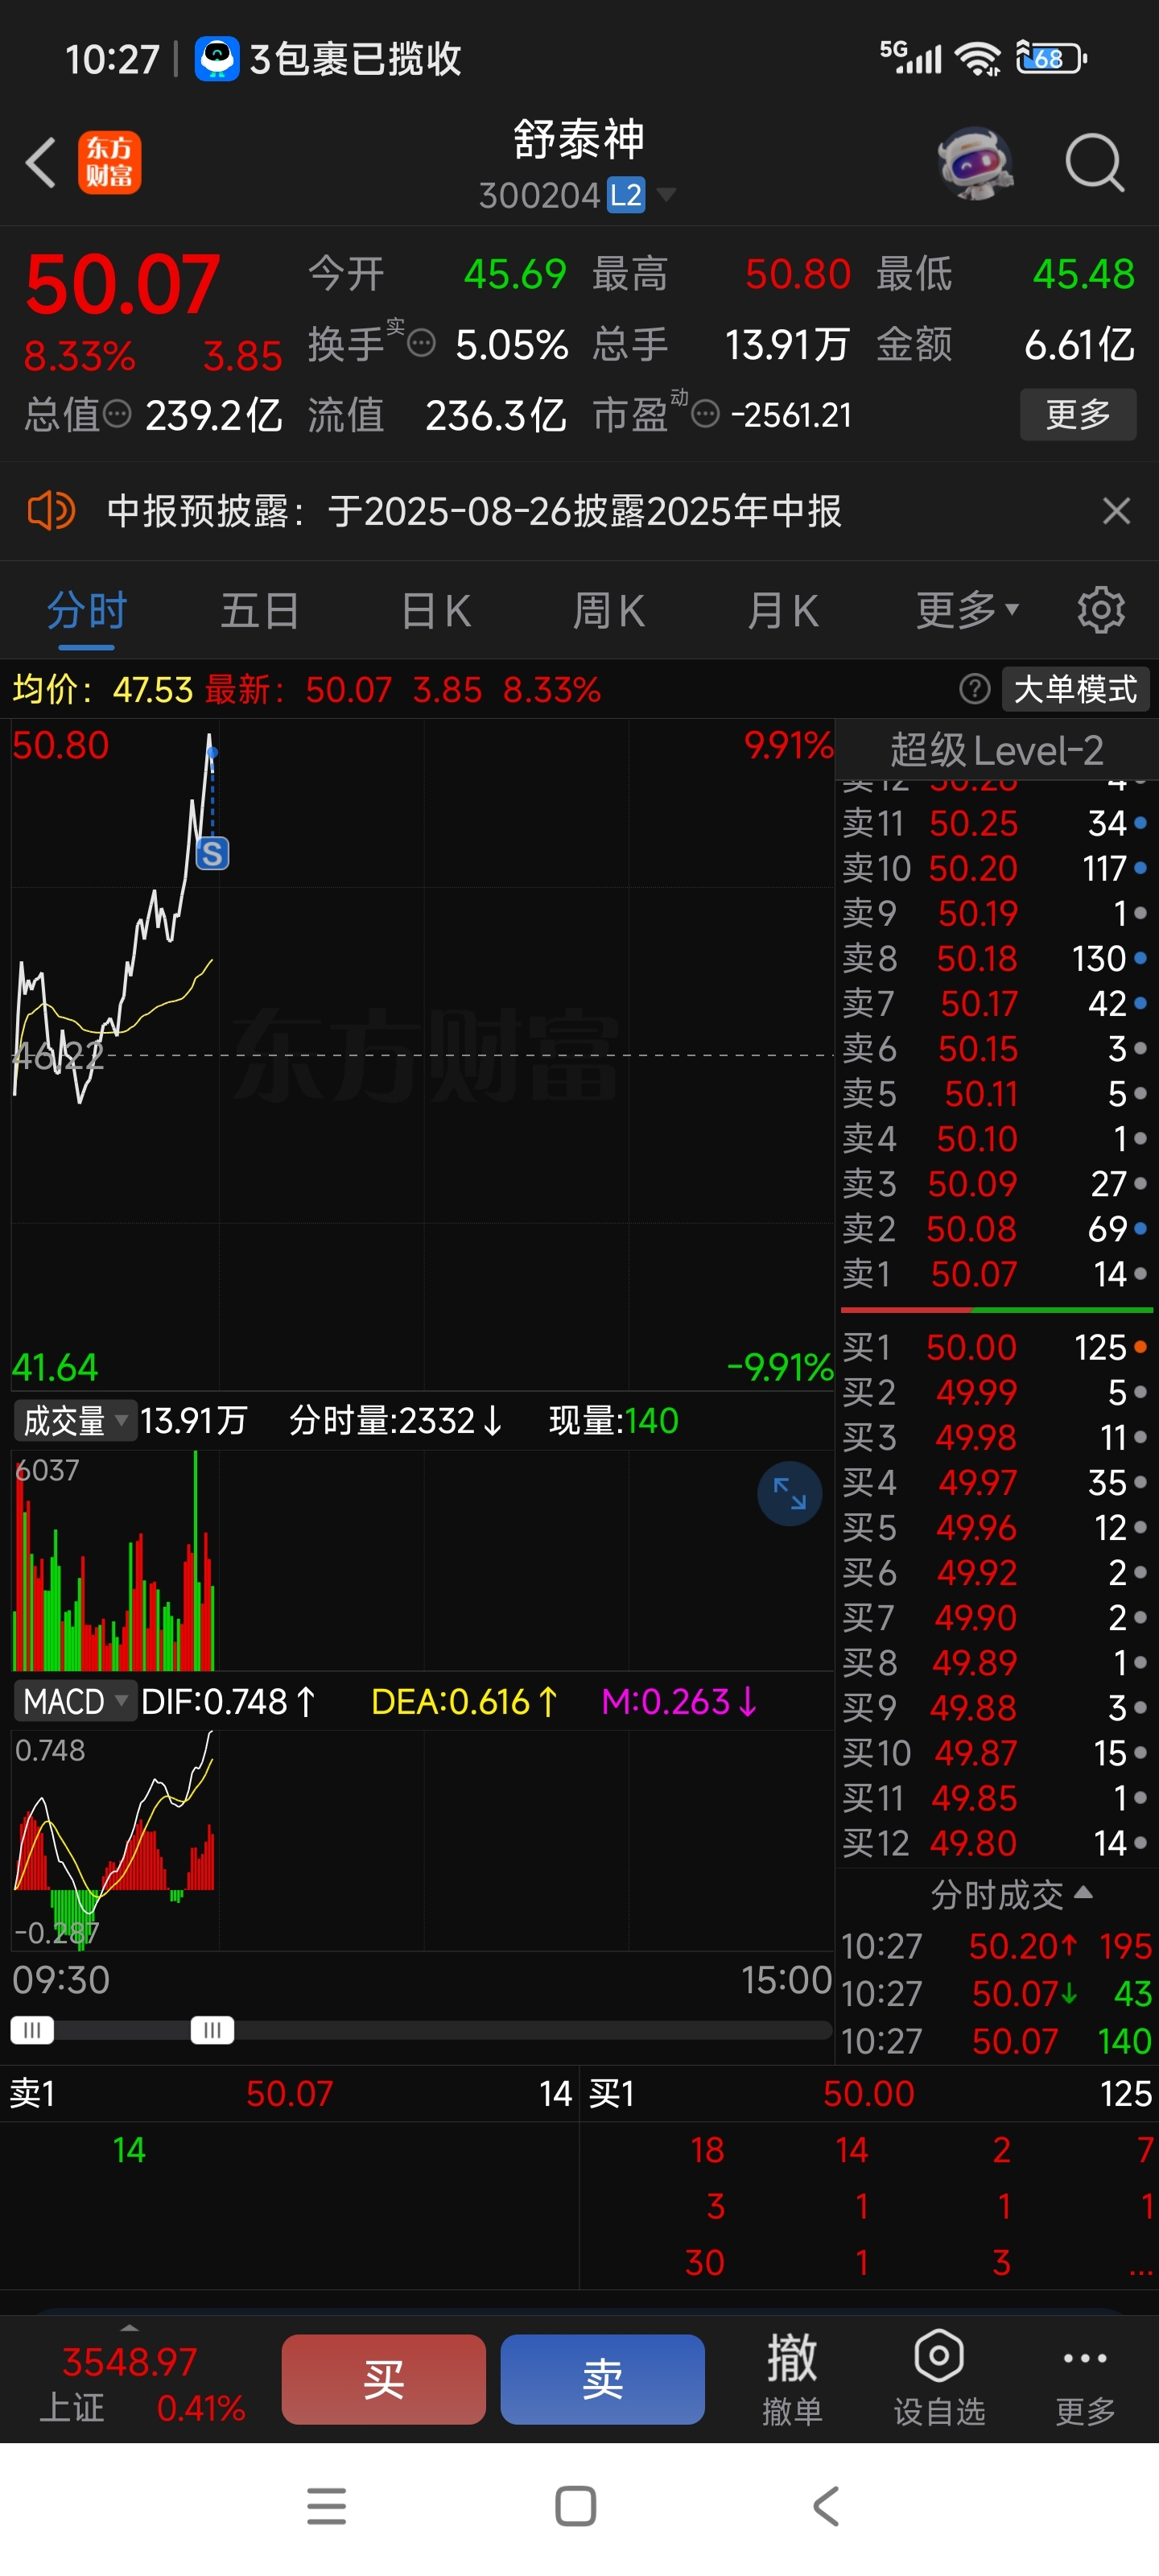The width and height of the screenshot is (1159, 2576).
Task: Tap the back arrow icon
Action: click(x=41, y=162)
